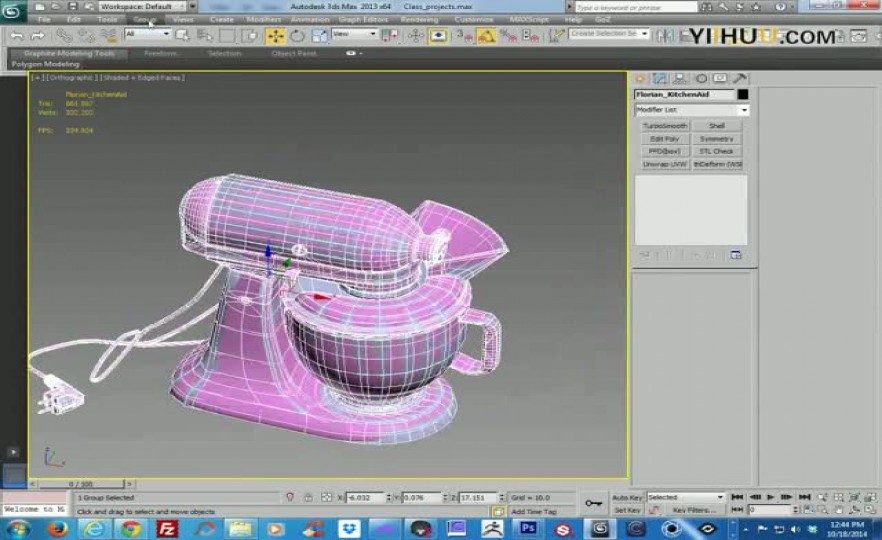Toggle 3D Snaps

(x=464, y=36)
